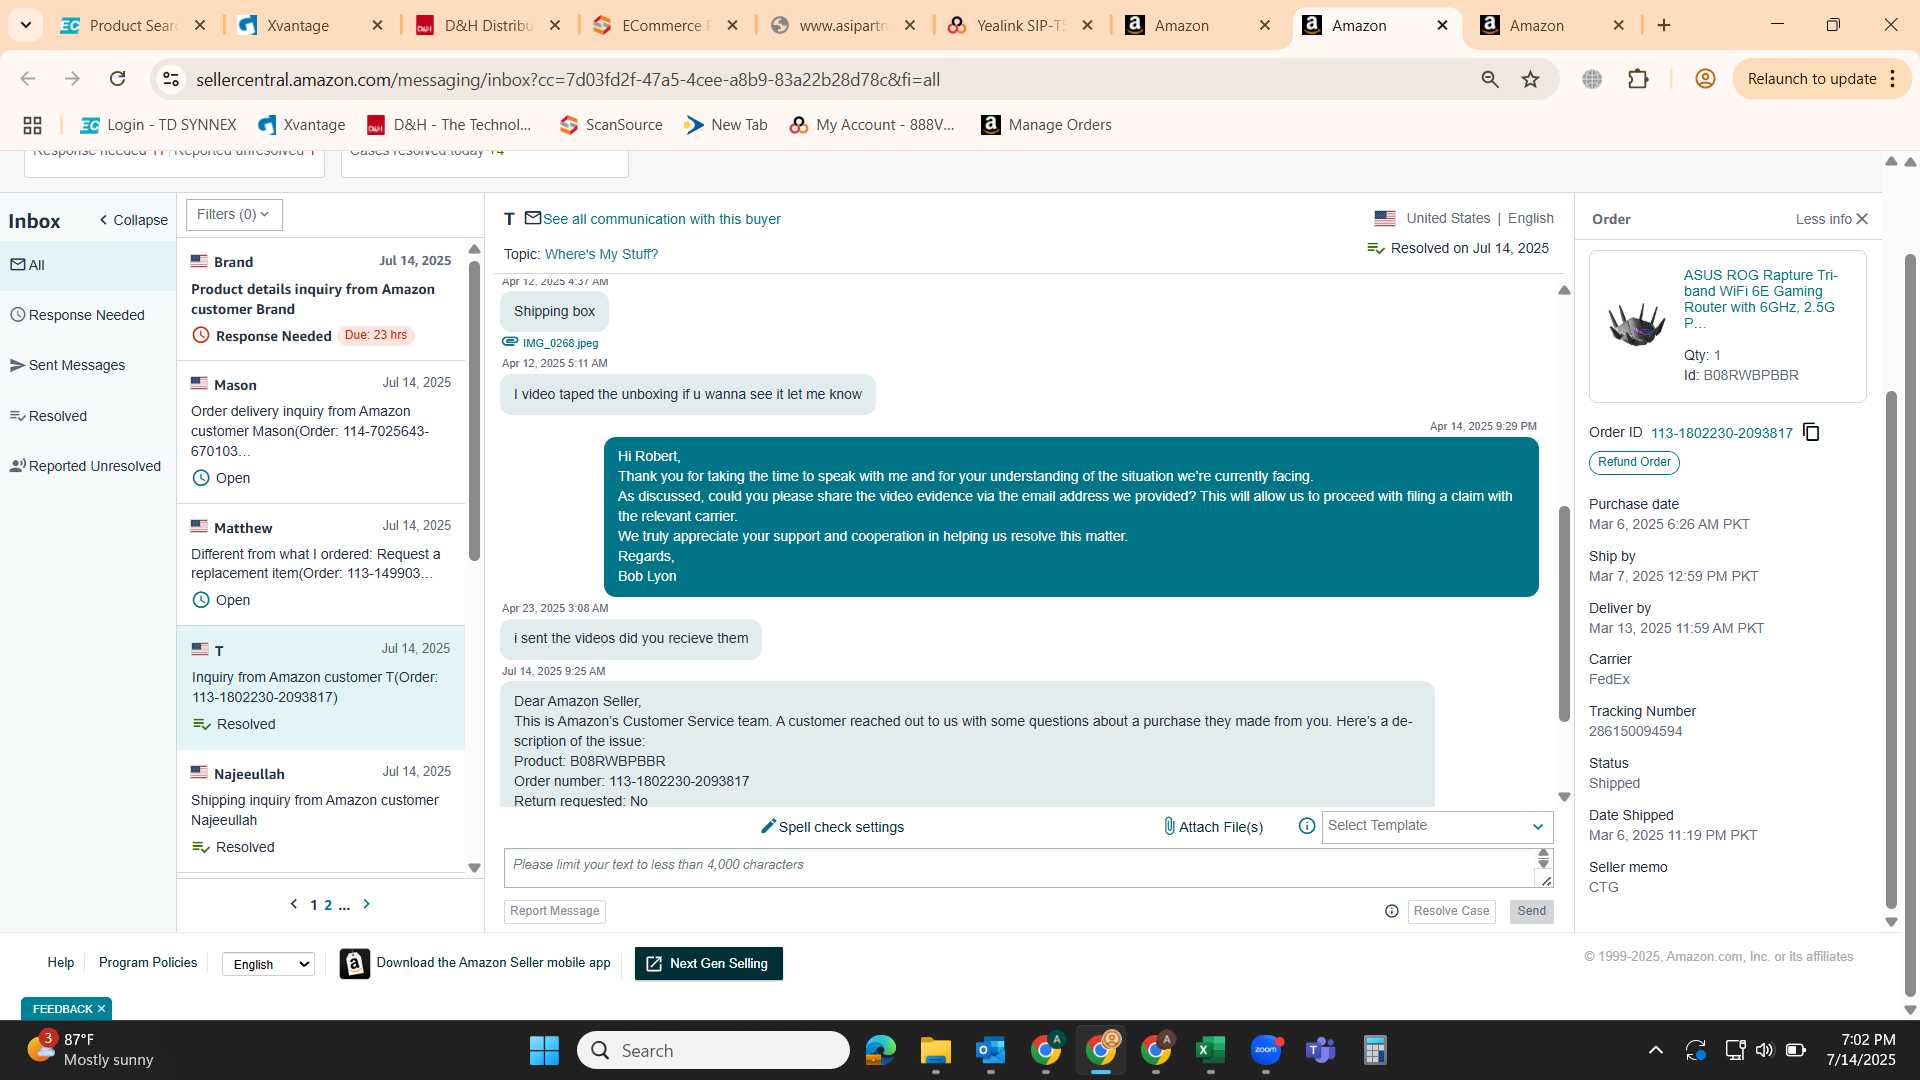
Task: Switch to the Xvantage browser tab
Action: (x=310, y=26)
